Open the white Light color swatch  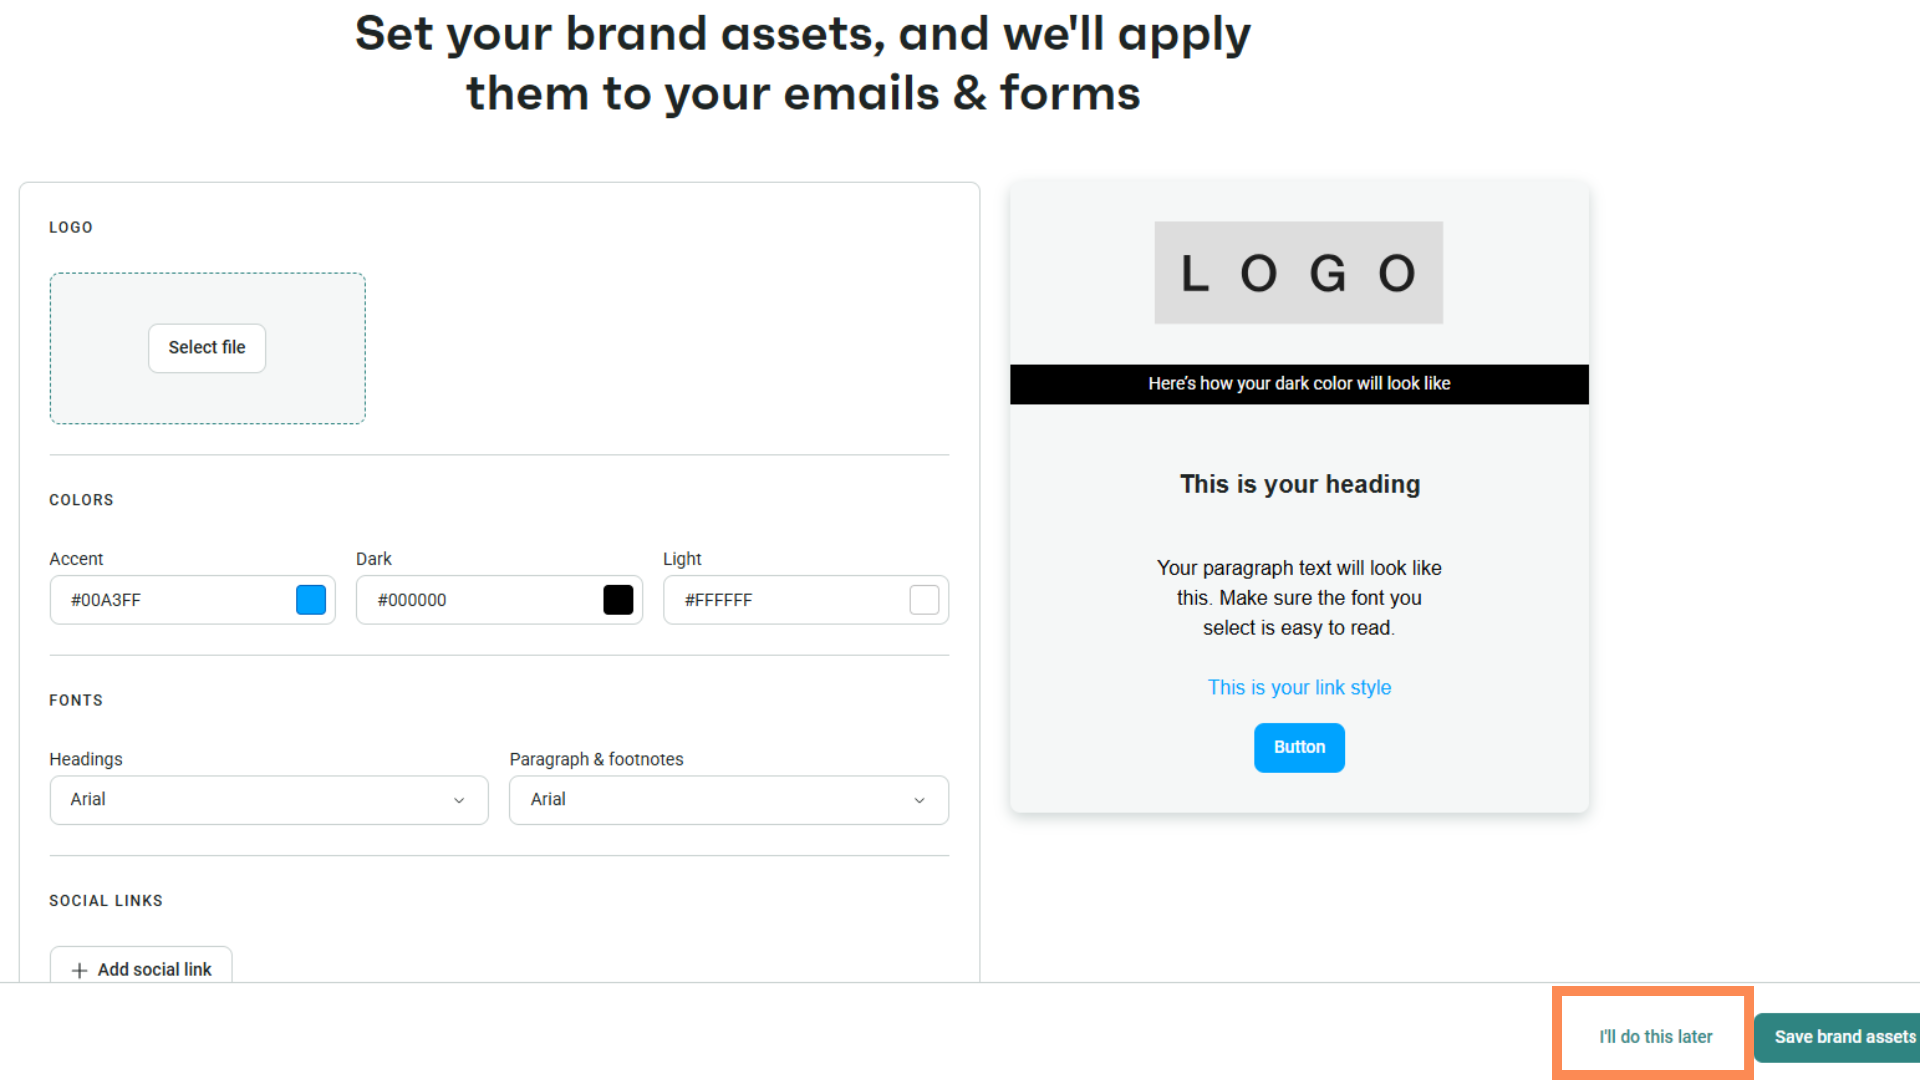[x=924, y=600]
